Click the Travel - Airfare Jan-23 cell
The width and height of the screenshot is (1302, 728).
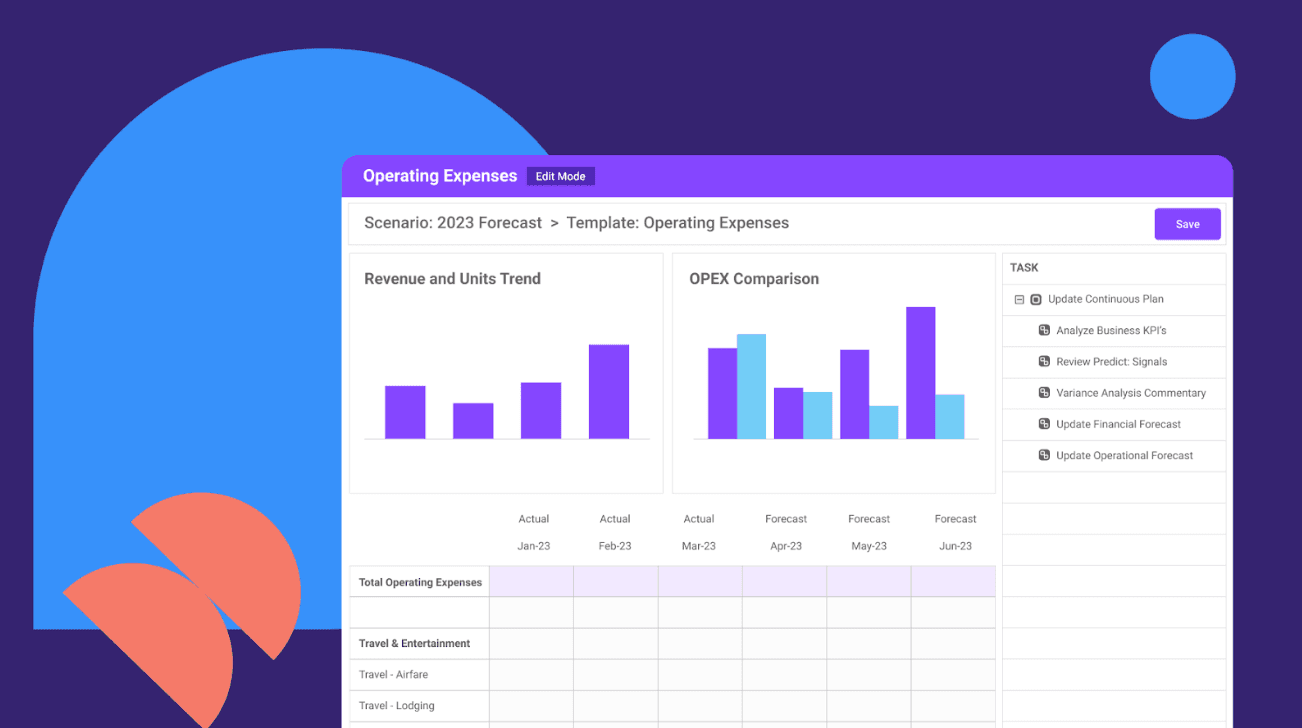click(531, 675)
